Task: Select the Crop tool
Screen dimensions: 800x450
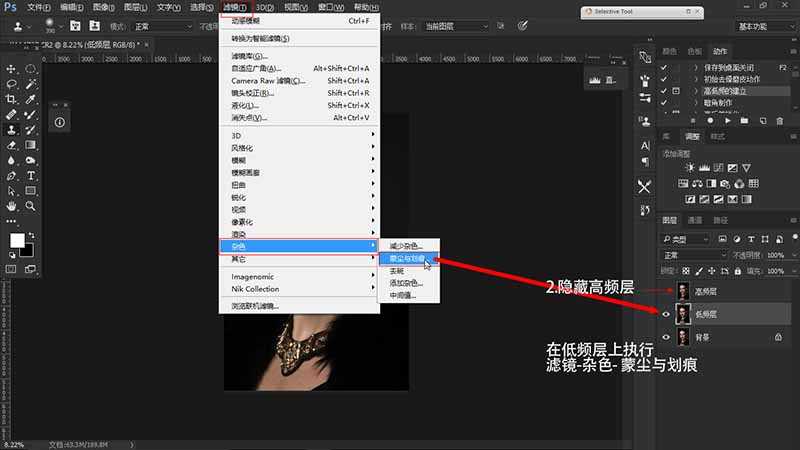Action: coord(12,99)
